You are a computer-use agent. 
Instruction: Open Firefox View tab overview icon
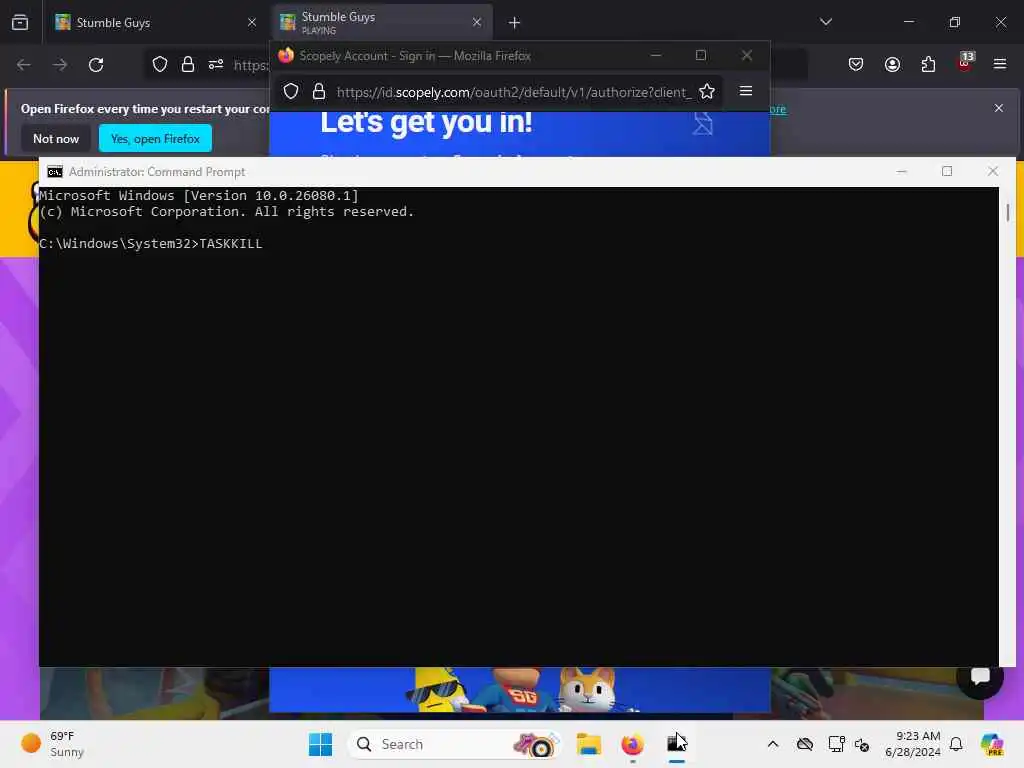[20, 23]
